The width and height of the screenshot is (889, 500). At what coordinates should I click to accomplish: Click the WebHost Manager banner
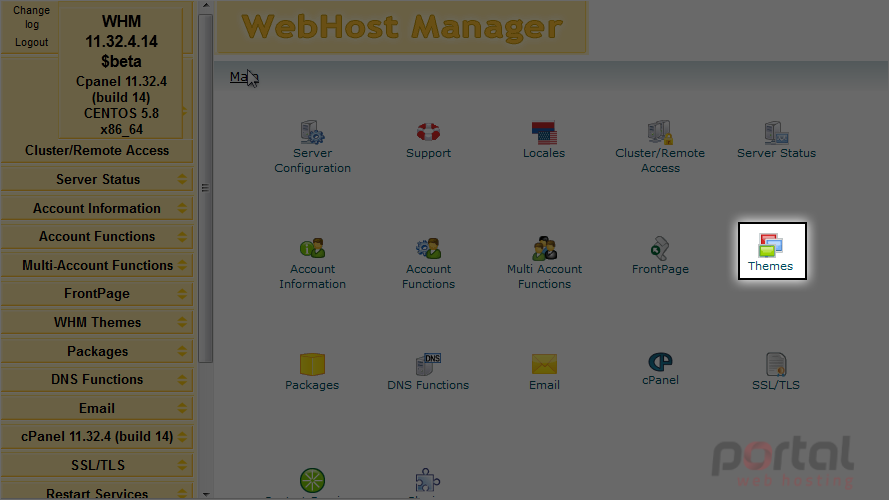403,27
